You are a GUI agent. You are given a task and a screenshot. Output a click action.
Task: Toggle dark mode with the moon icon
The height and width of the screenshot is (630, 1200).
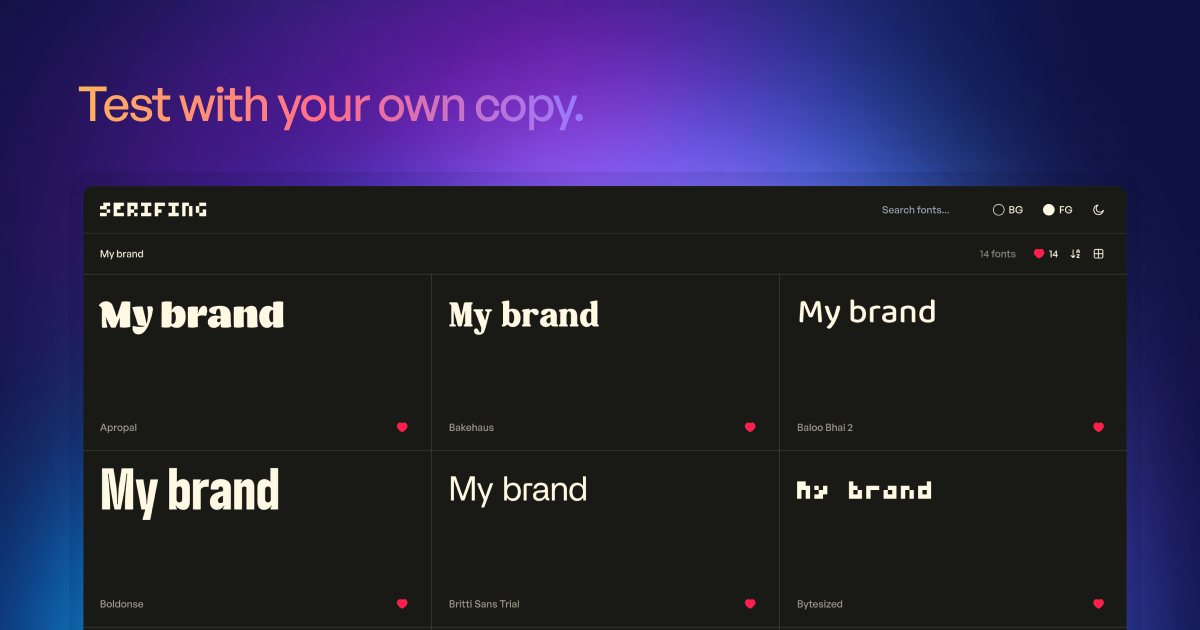1098,209
